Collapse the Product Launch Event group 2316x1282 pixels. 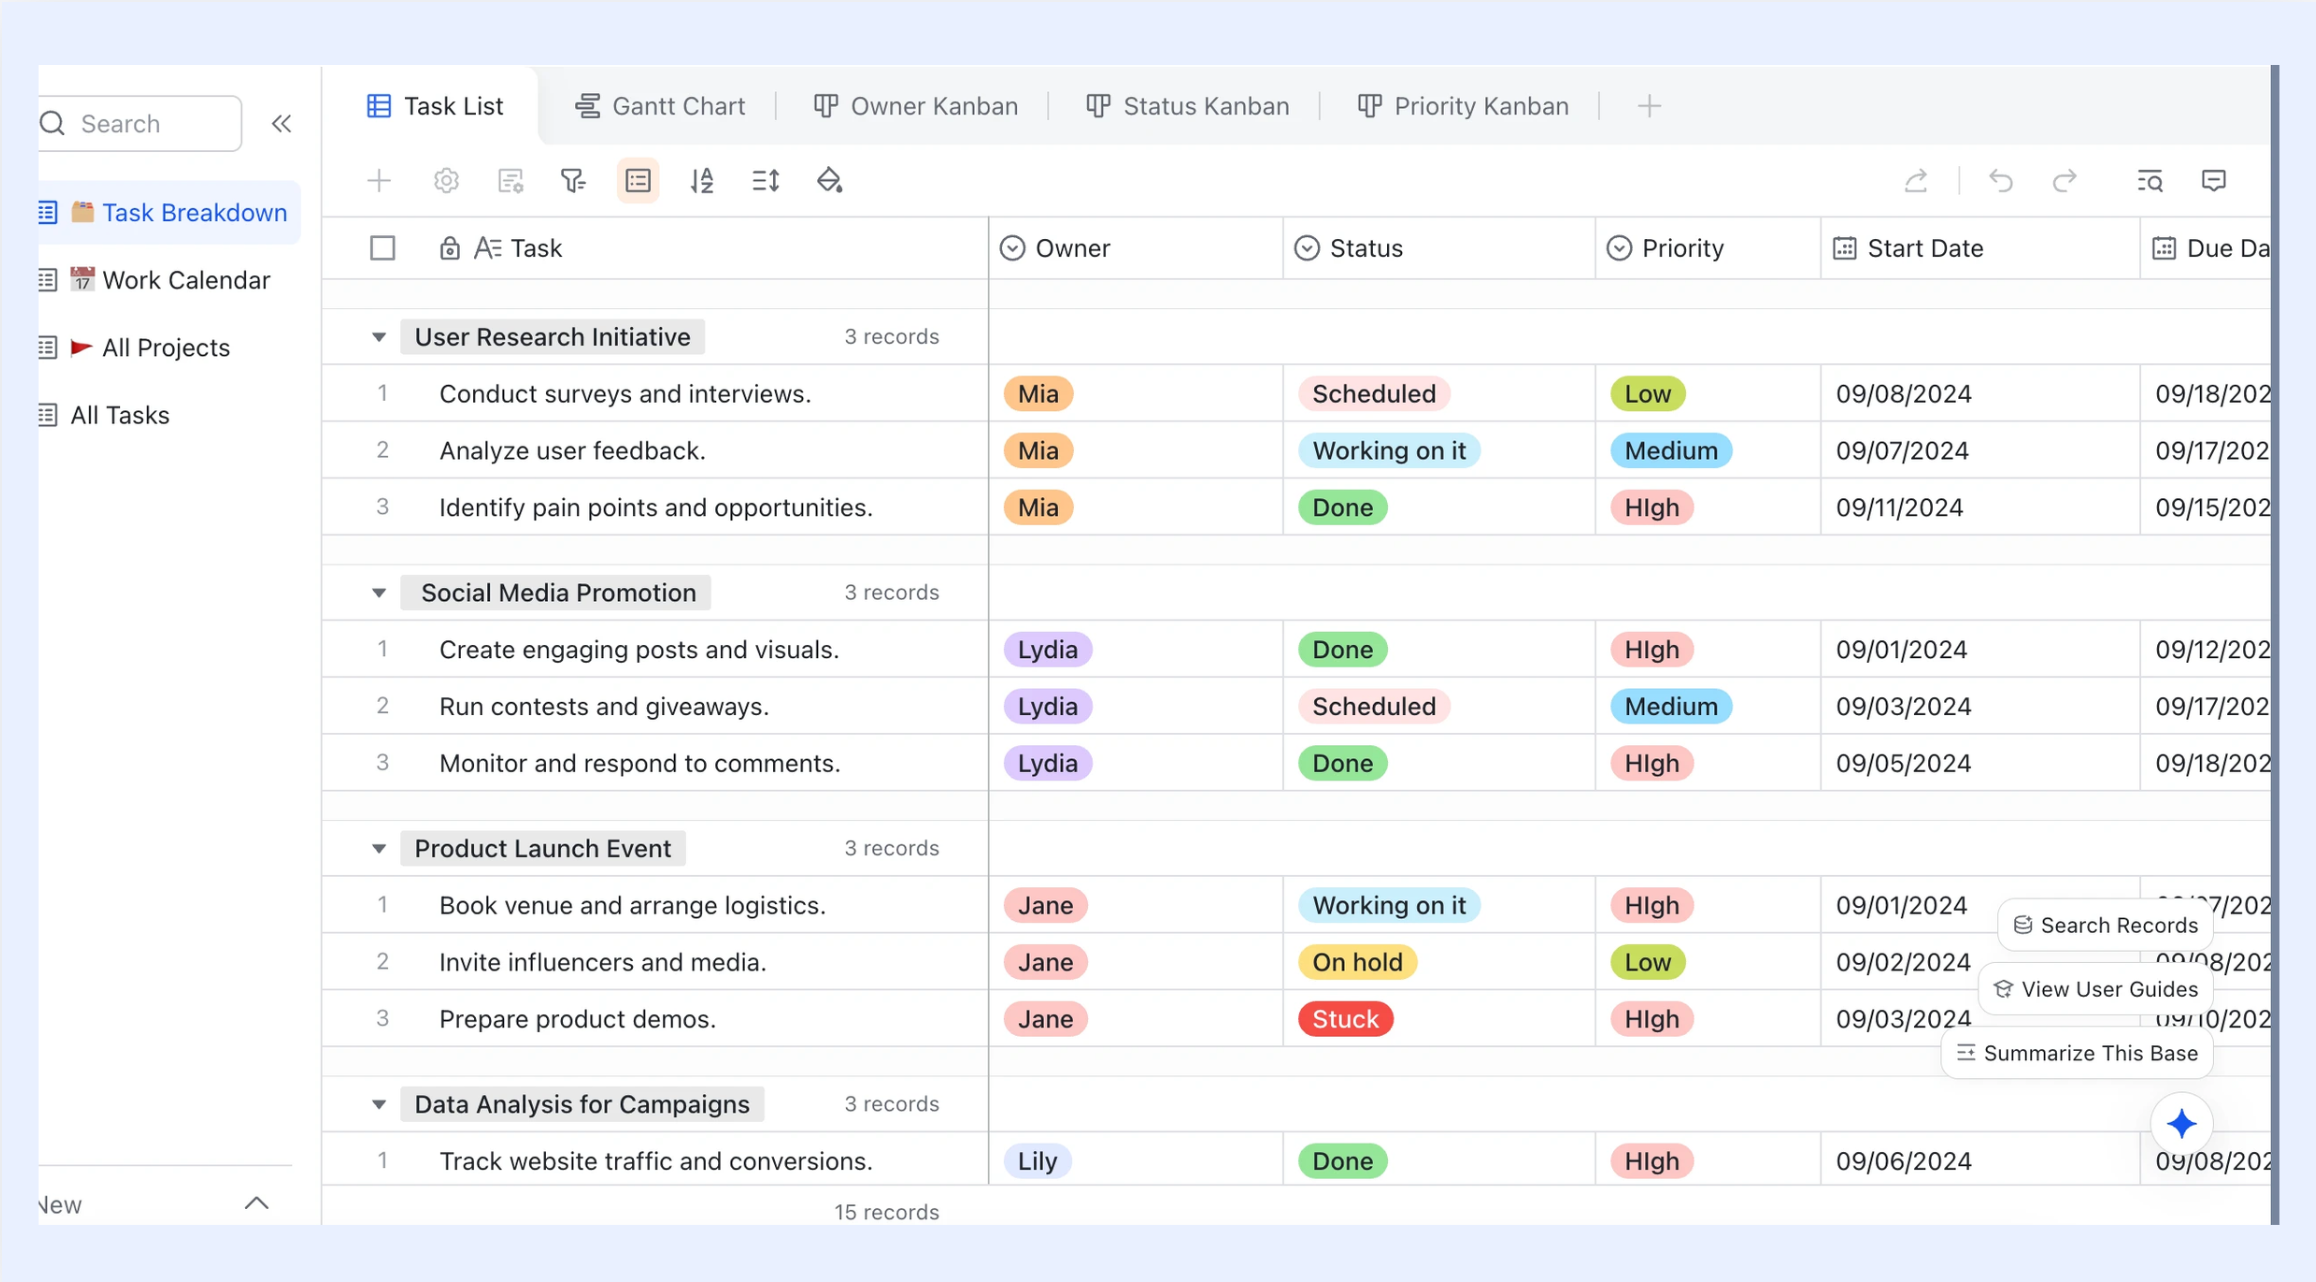pos(379,849)
